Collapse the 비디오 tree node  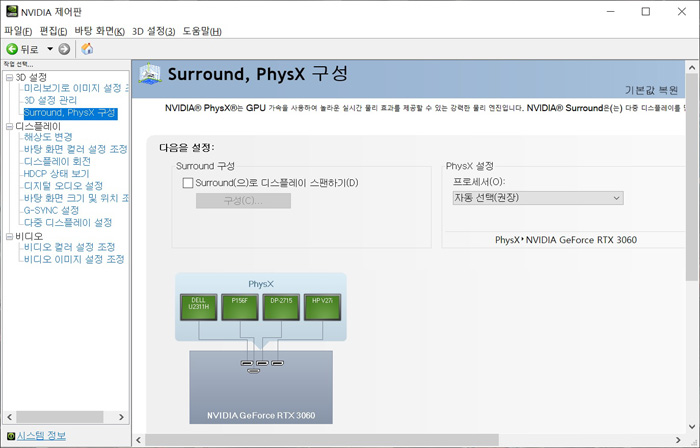coord(9,236)
